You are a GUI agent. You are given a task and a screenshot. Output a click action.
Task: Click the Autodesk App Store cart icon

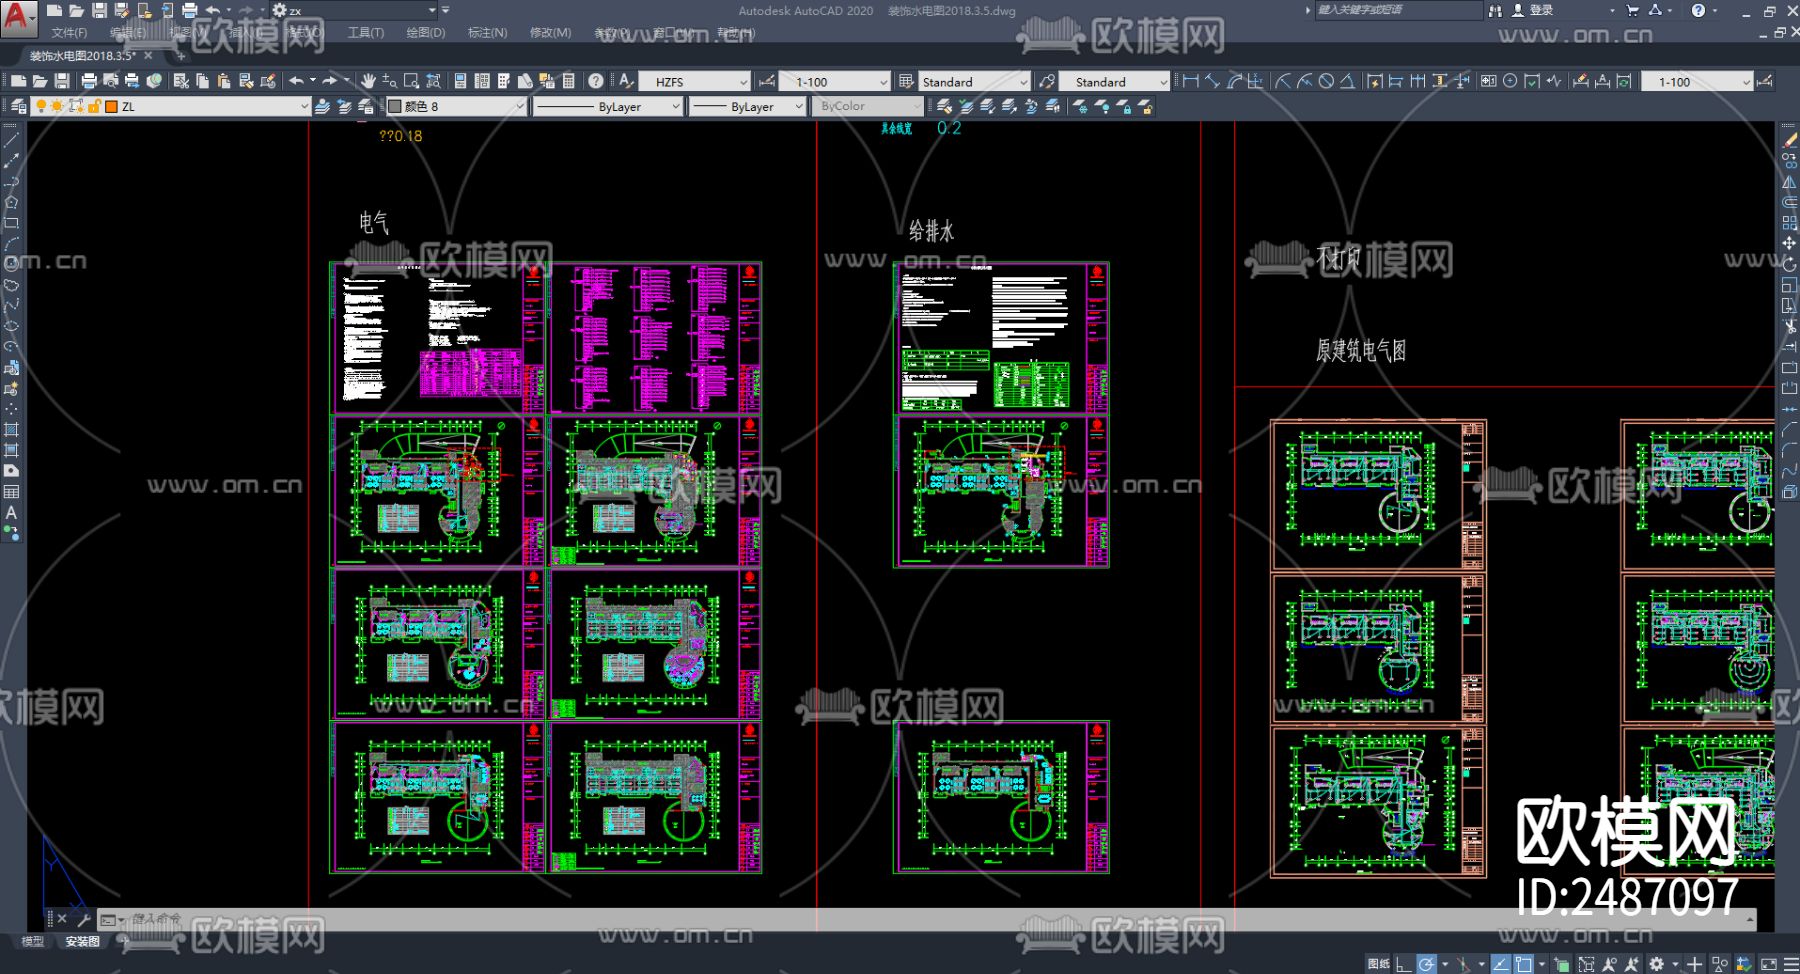(1633, 10)
